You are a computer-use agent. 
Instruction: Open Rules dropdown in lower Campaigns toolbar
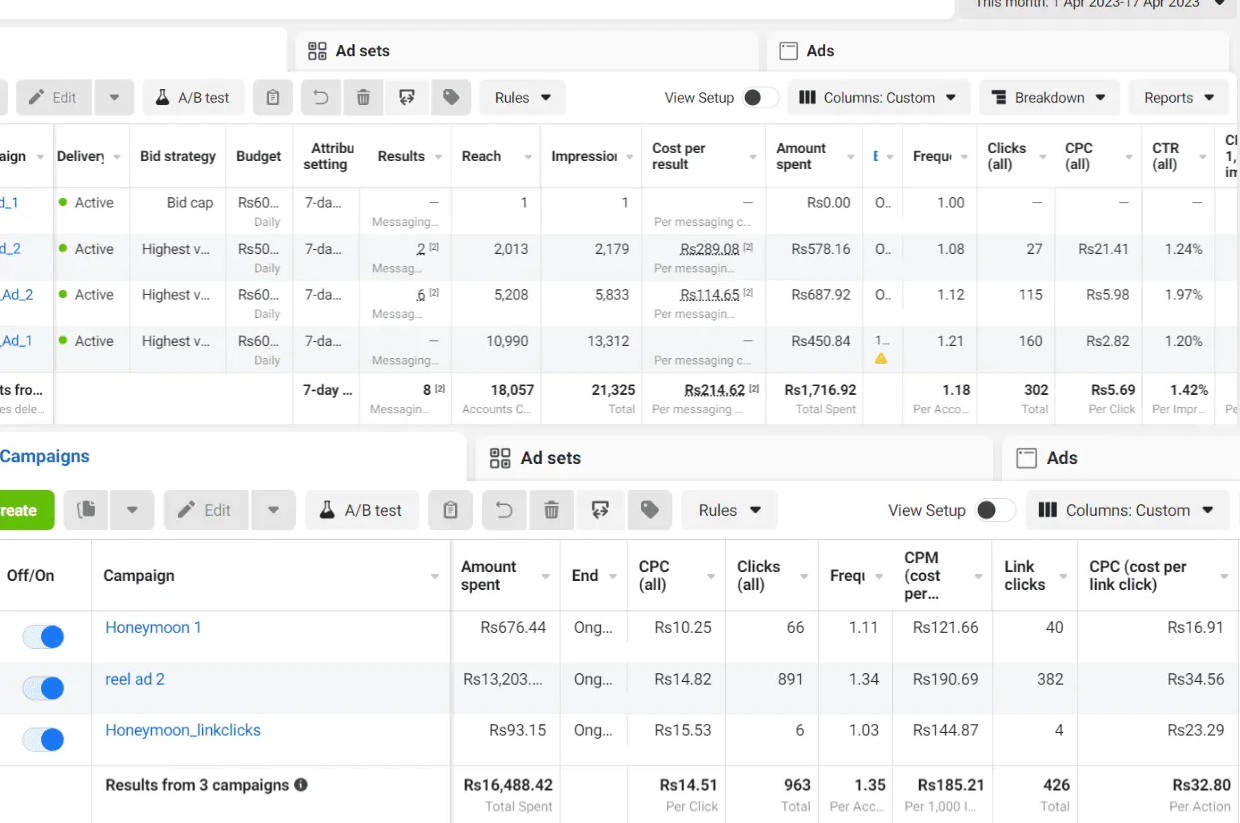pyautogui.click(x=730, y=510)
